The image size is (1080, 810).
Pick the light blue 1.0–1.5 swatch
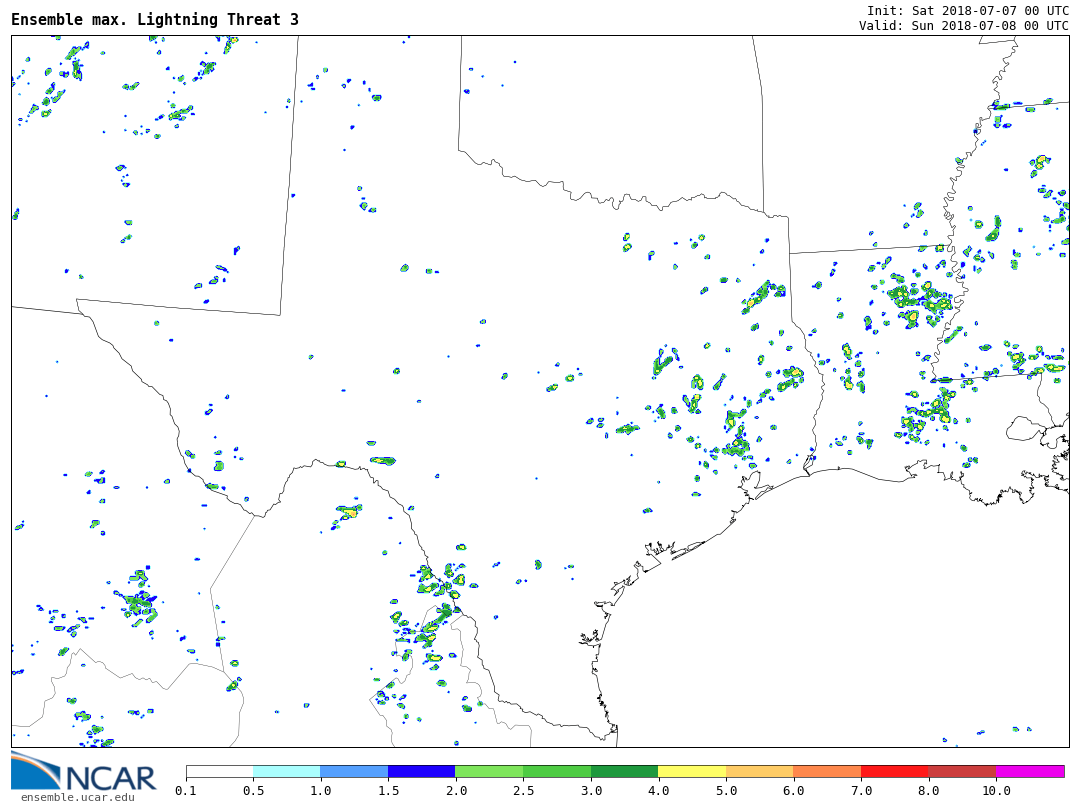pos(355,771)
